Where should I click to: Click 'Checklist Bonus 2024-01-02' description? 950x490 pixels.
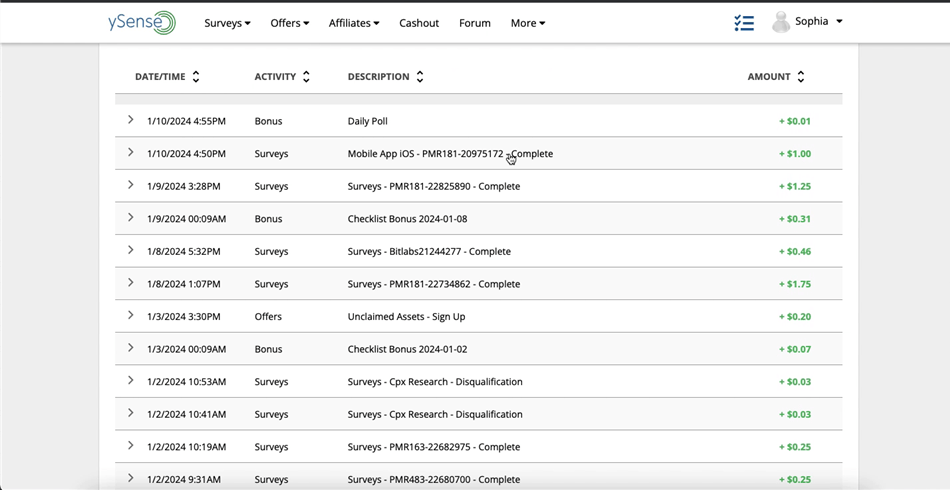407,349
